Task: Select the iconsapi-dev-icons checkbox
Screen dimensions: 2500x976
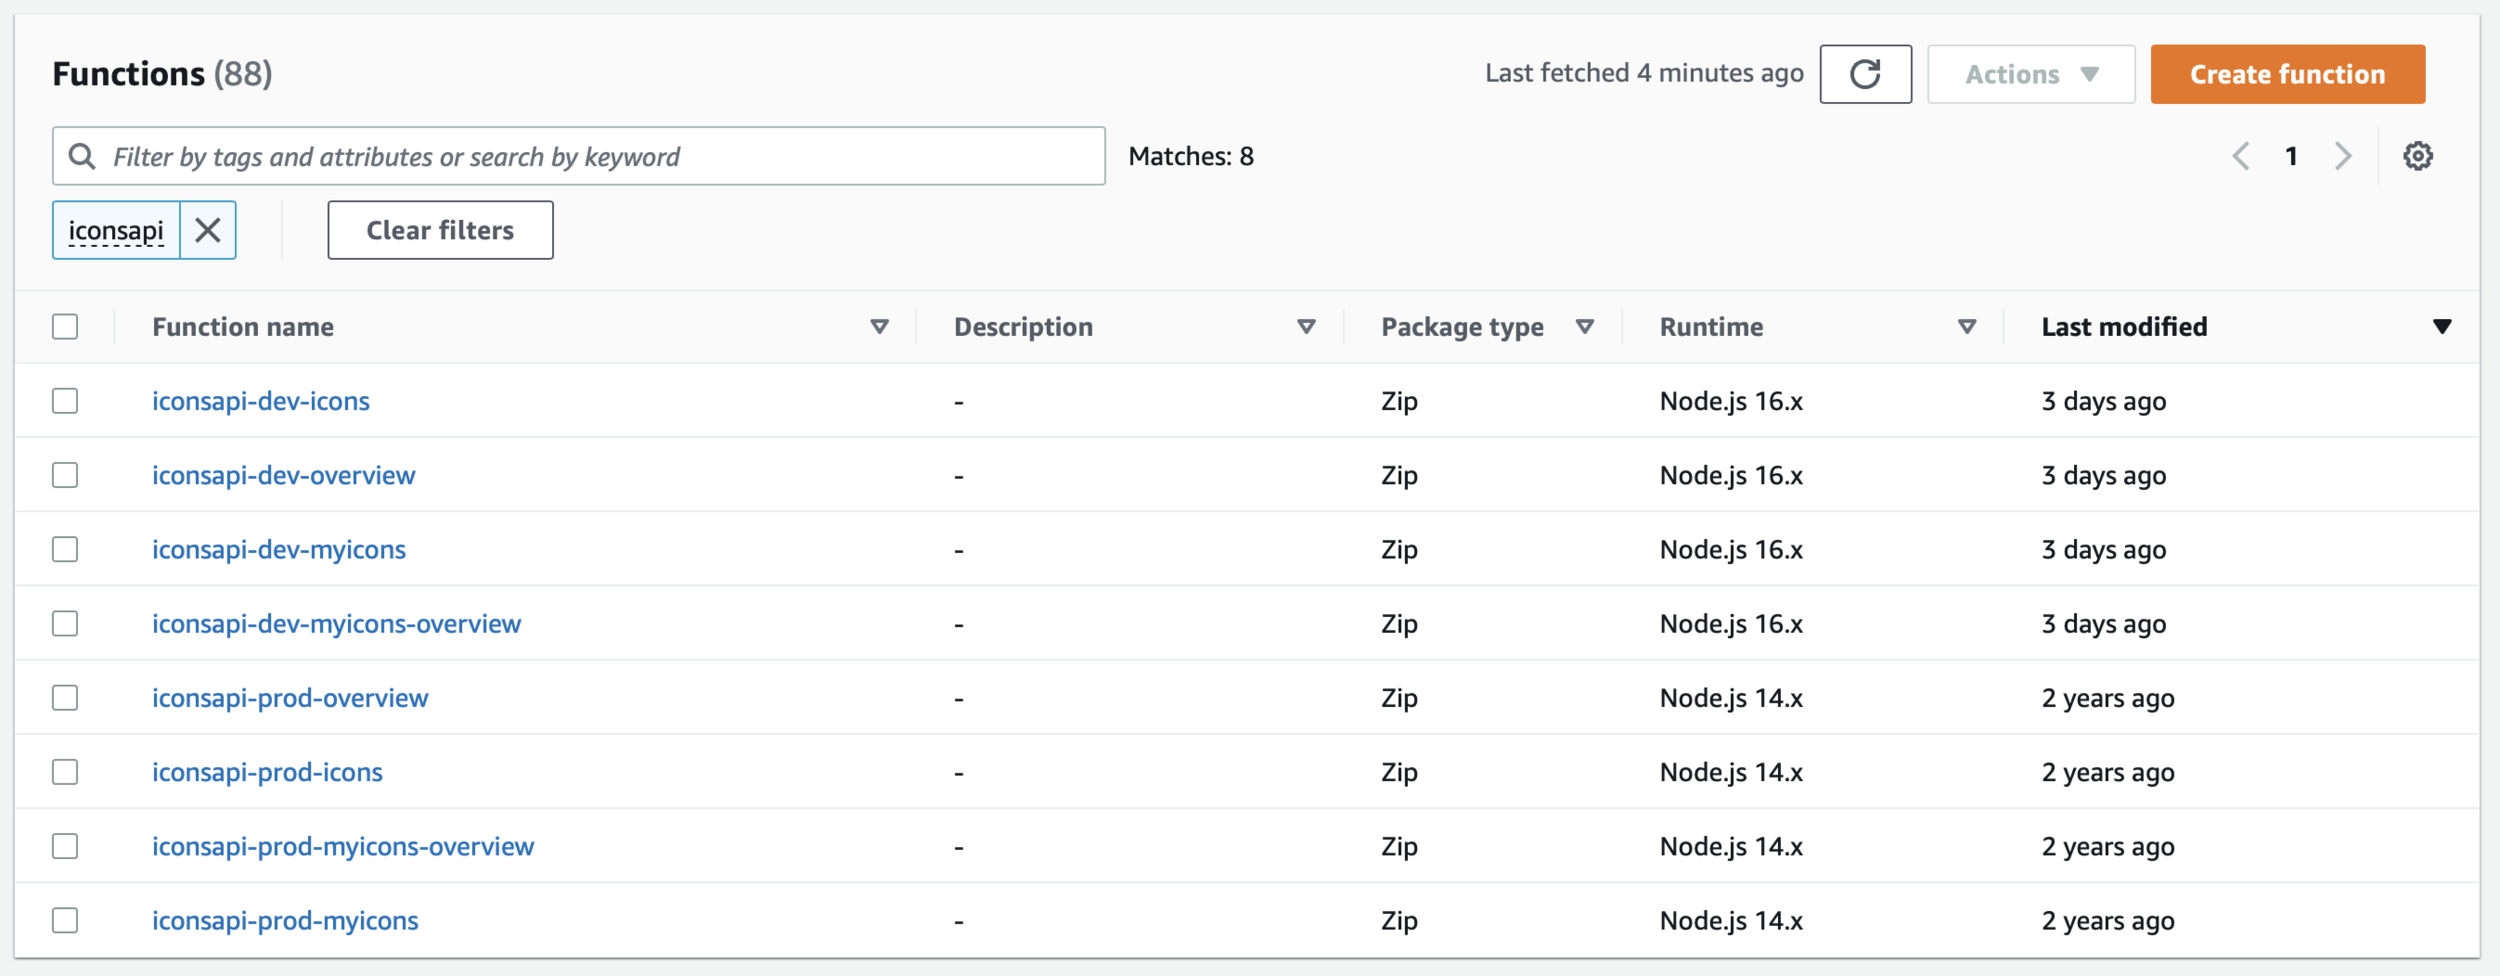Action: (x=65, y=401)
